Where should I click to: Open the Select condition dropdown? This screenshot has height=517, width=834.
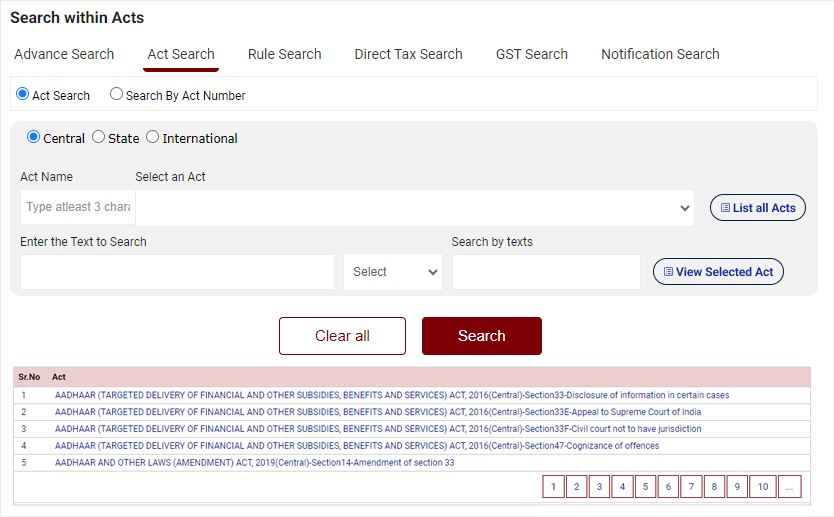pos(393,272)
